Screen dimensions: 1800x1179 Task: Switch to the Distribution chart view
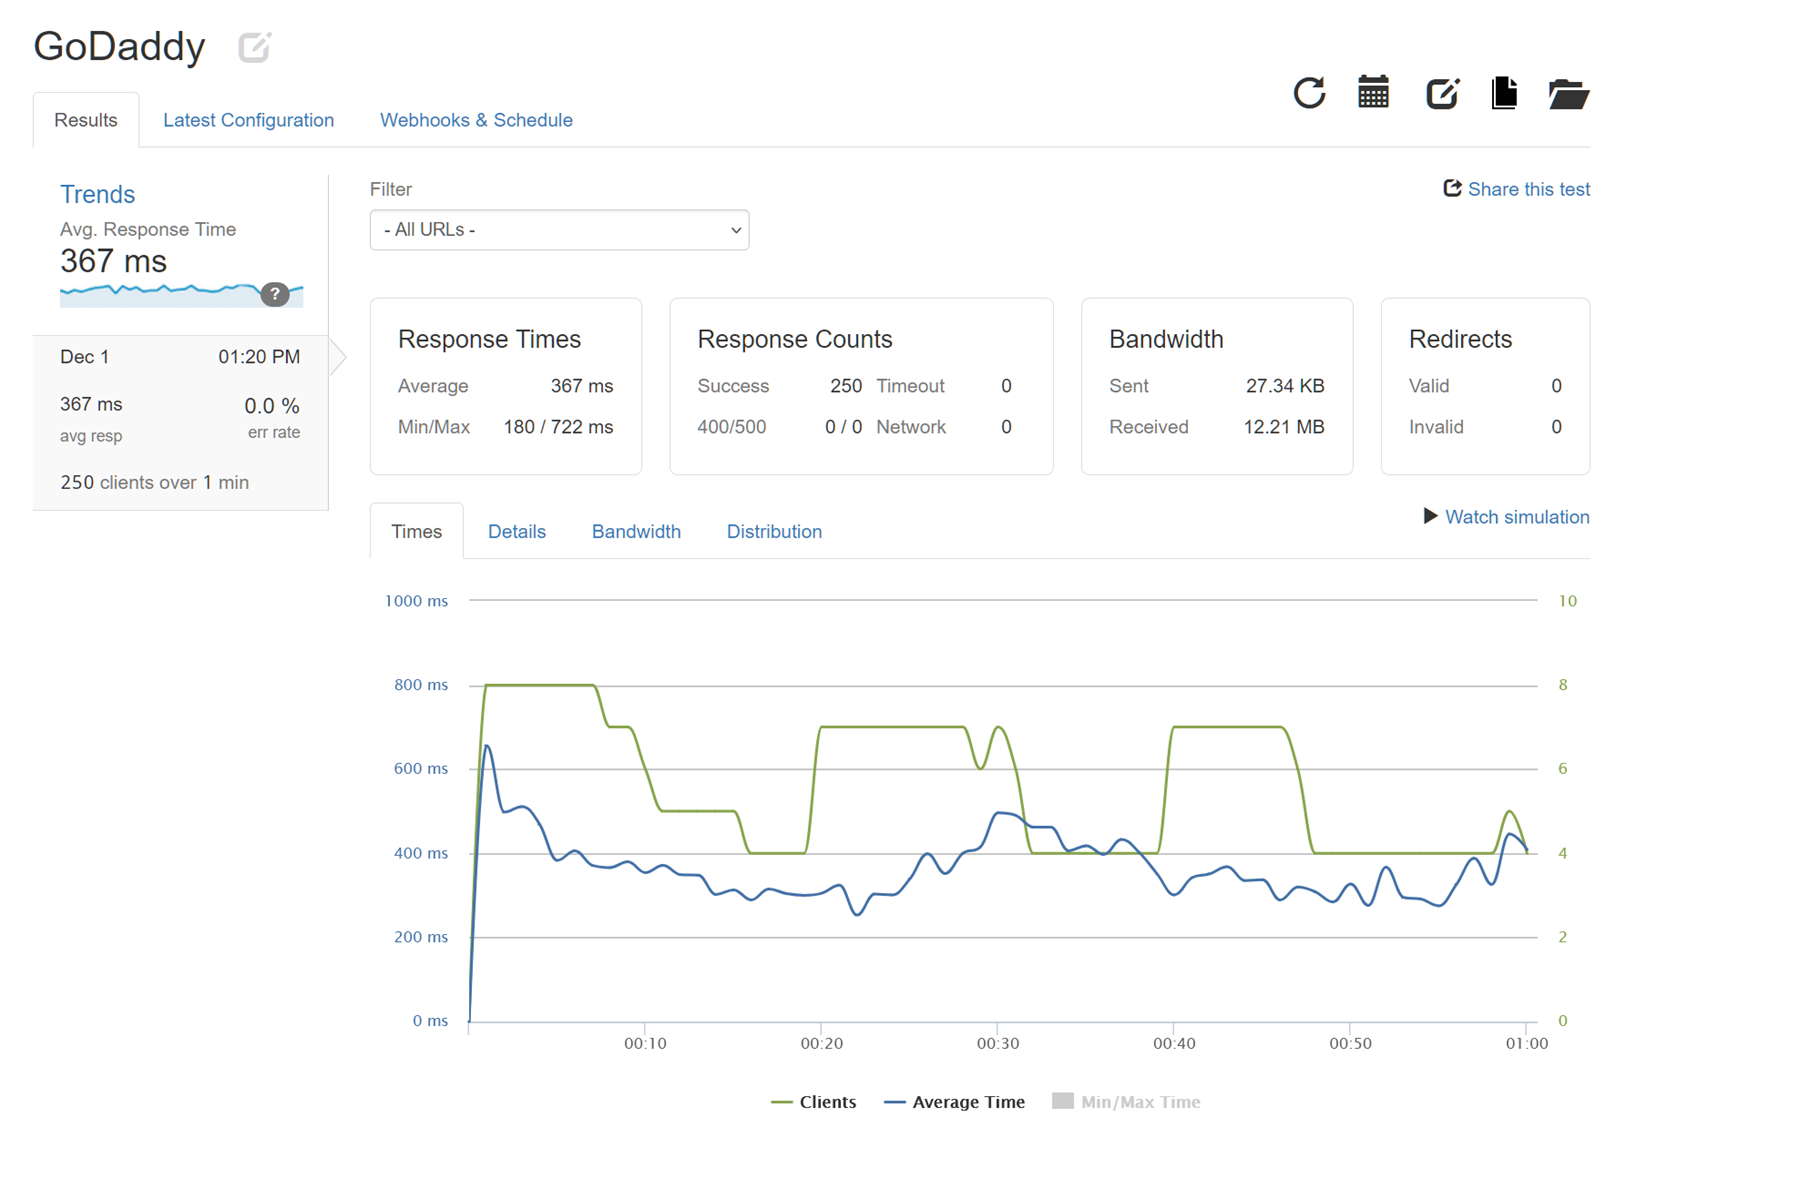[773, 531]
